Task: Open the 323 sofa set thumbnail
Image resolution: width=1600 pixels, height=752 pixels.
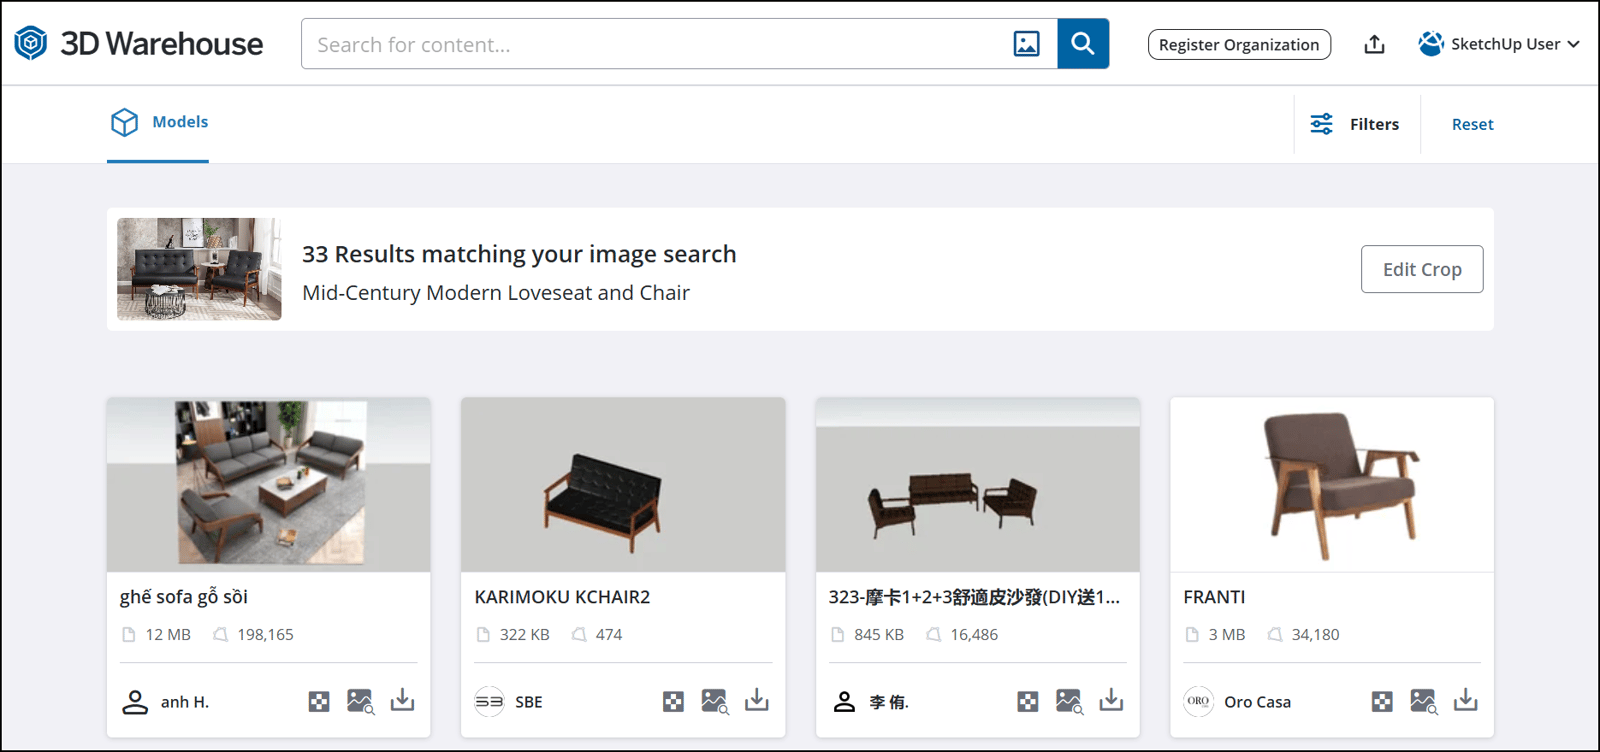Action: tap(978, 485)
